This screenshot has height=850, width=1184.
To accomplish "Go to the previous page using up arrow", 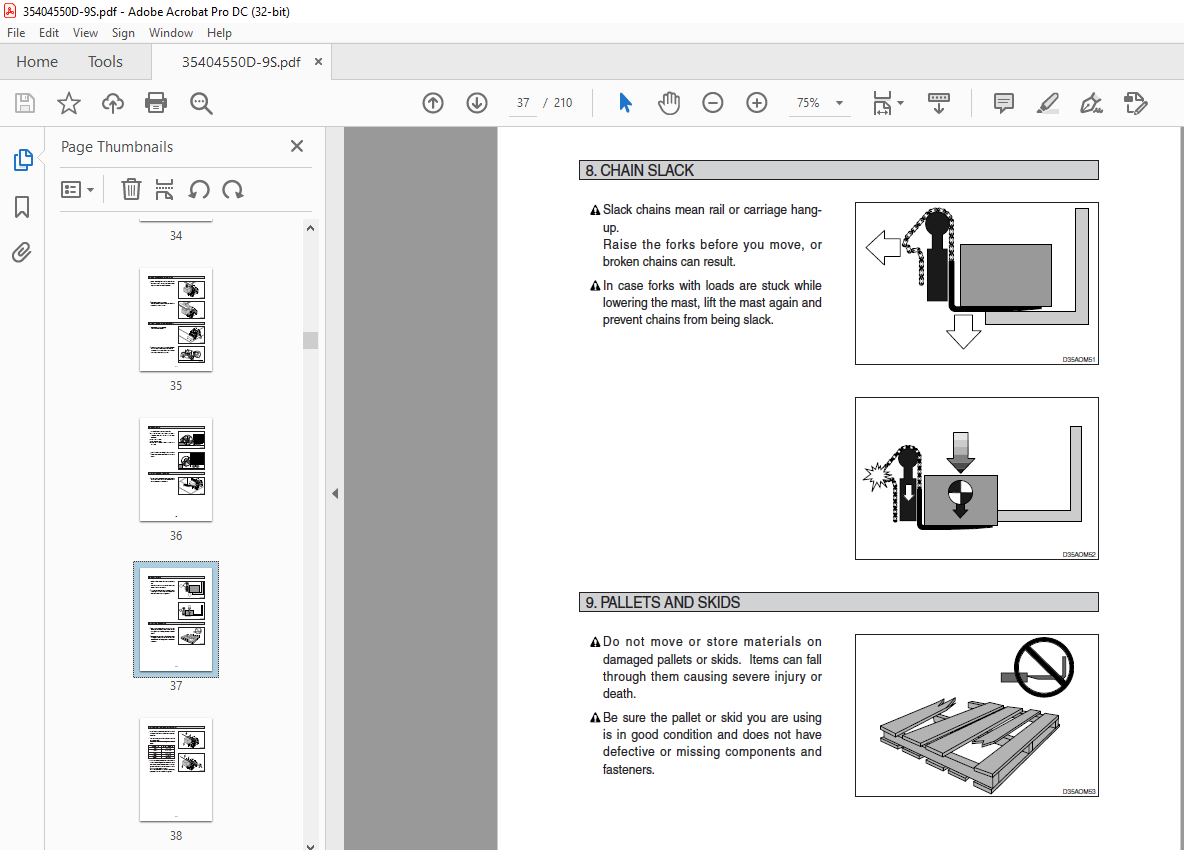I will click(433, 103).
